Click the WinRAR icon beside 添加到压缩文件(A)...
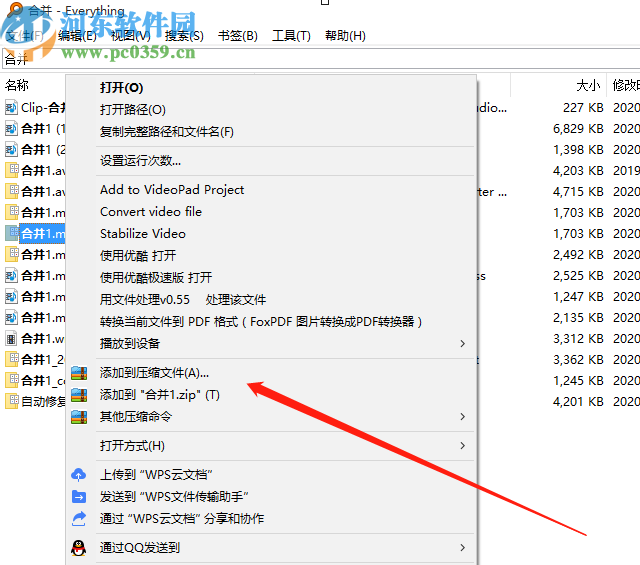The width and height of the screenshot is (640, 565). point(79,373)
